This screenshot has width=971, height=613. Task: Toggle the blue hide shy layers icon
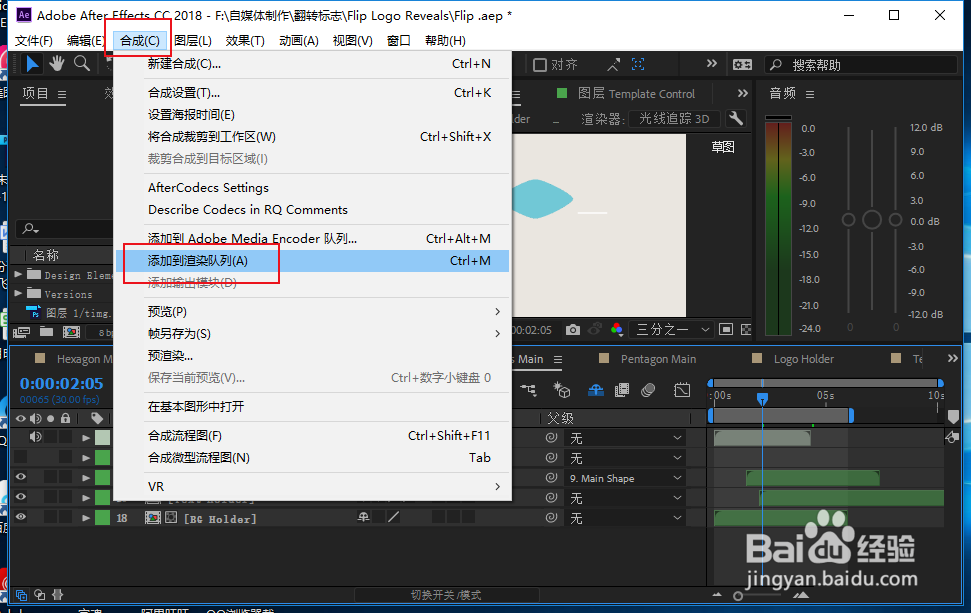(x=596, y=390)
